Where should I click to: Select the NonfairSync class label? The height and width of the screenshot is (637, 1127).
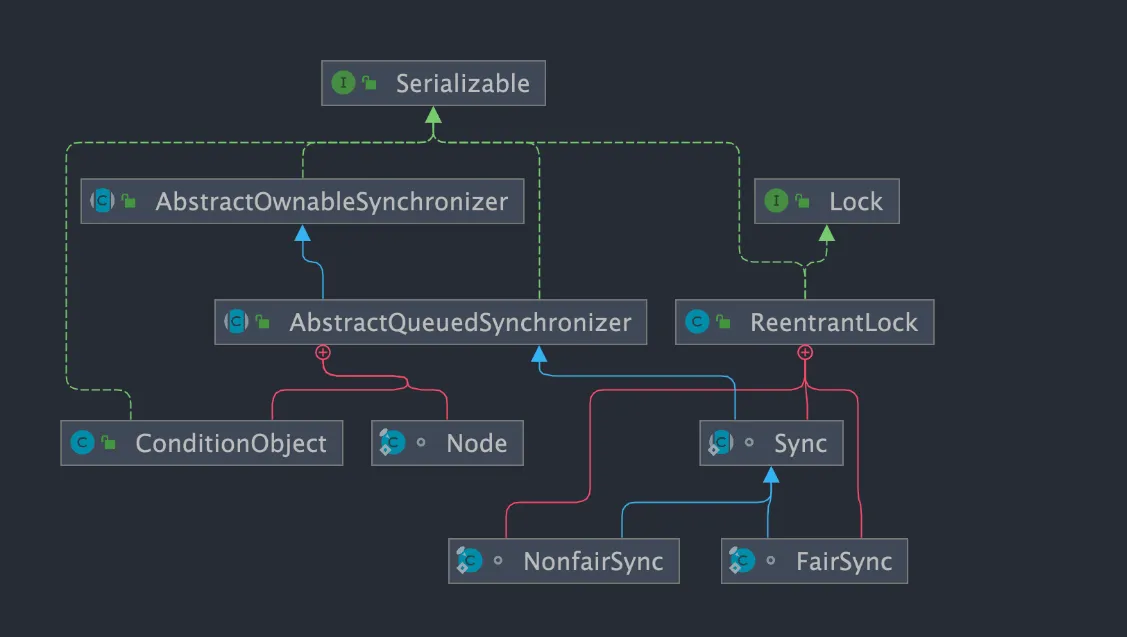coord(593,561)
